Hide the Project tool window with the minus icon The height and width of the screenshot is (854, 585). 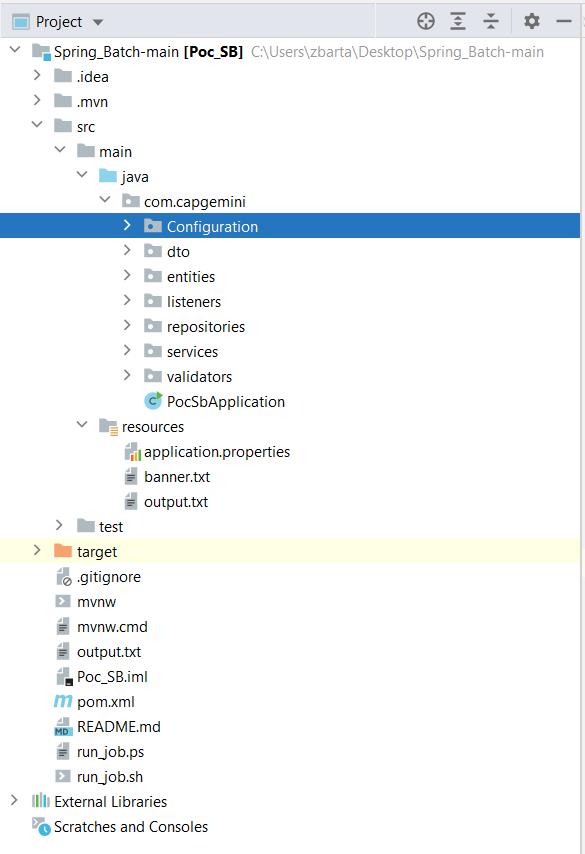[x=564, y=21]
